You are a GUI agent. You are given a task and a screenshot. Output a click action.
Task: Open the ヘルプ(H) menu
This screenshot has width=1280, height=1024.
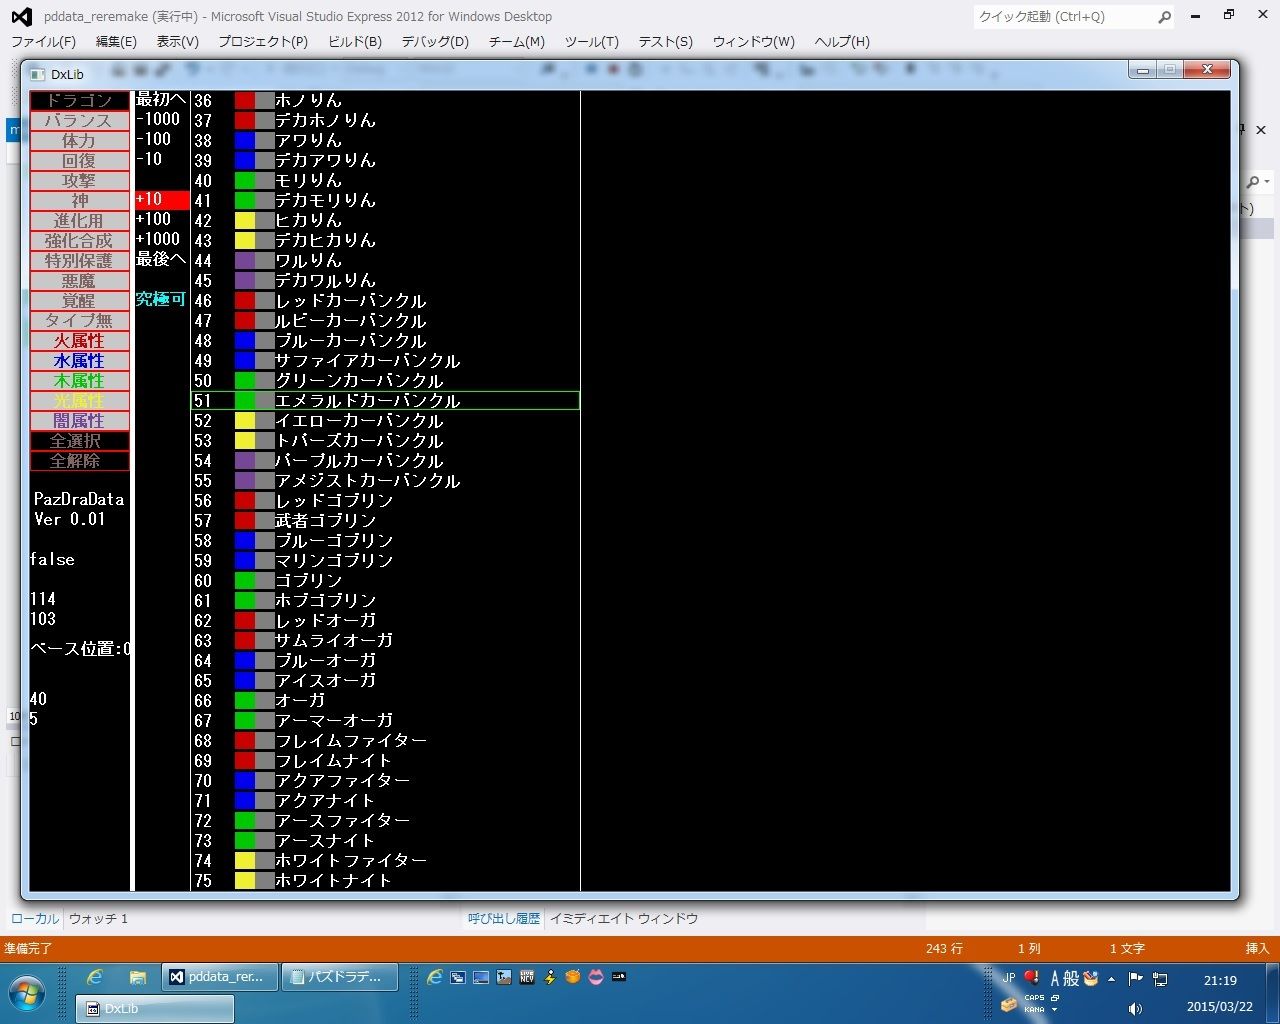842,41
